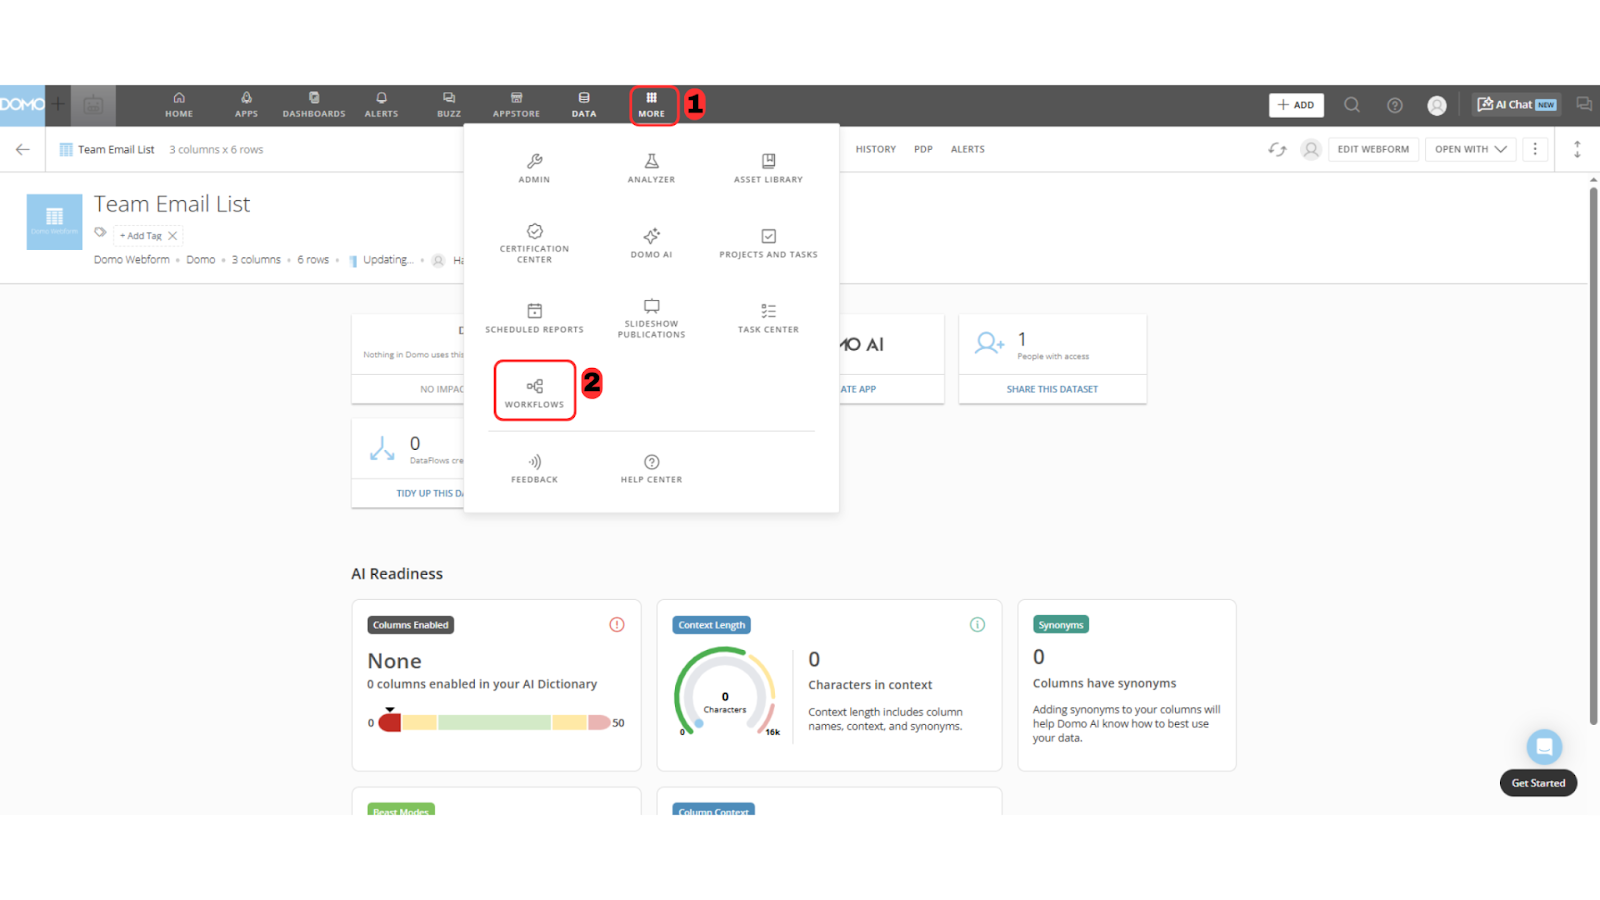Click the Context Length gauge
Image resolution: width=1600 pixels, height=900 pixels.
725,692
